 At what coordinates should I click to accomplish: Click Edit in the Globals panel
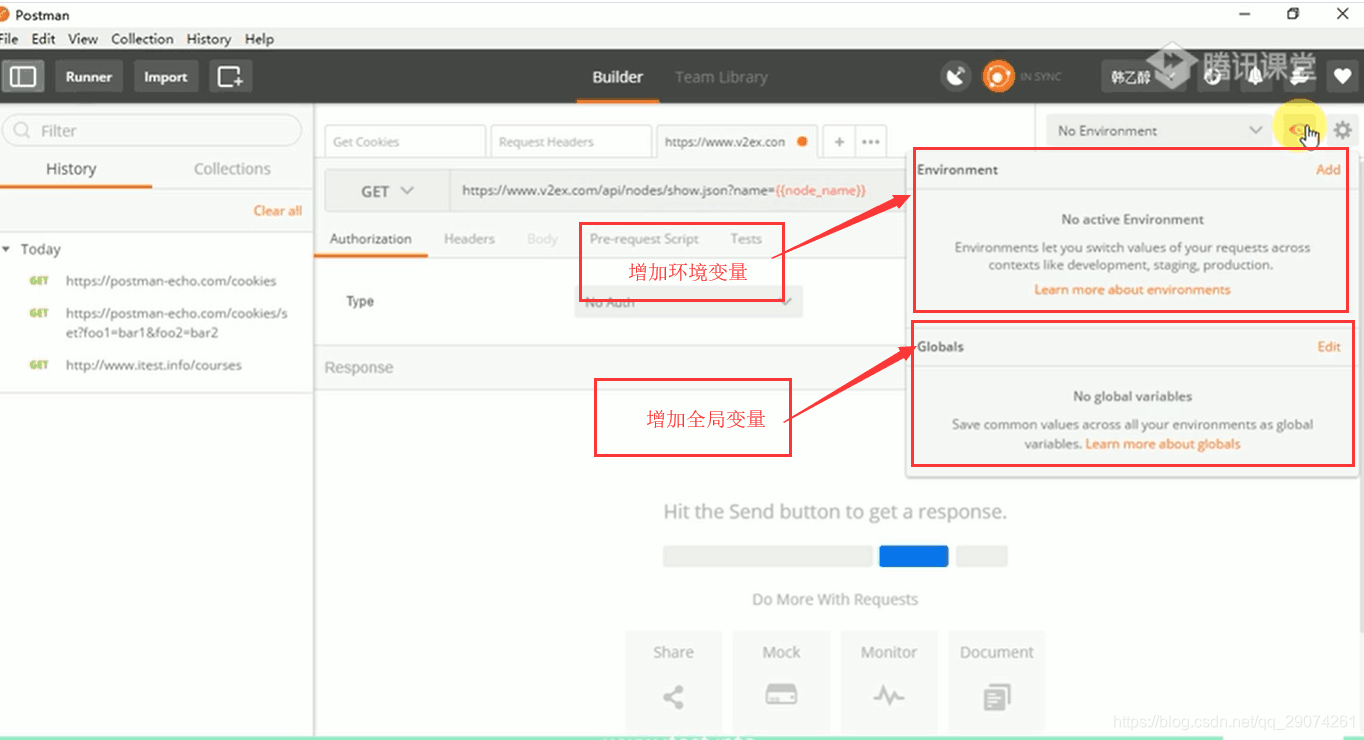(x=1329, y=347)
